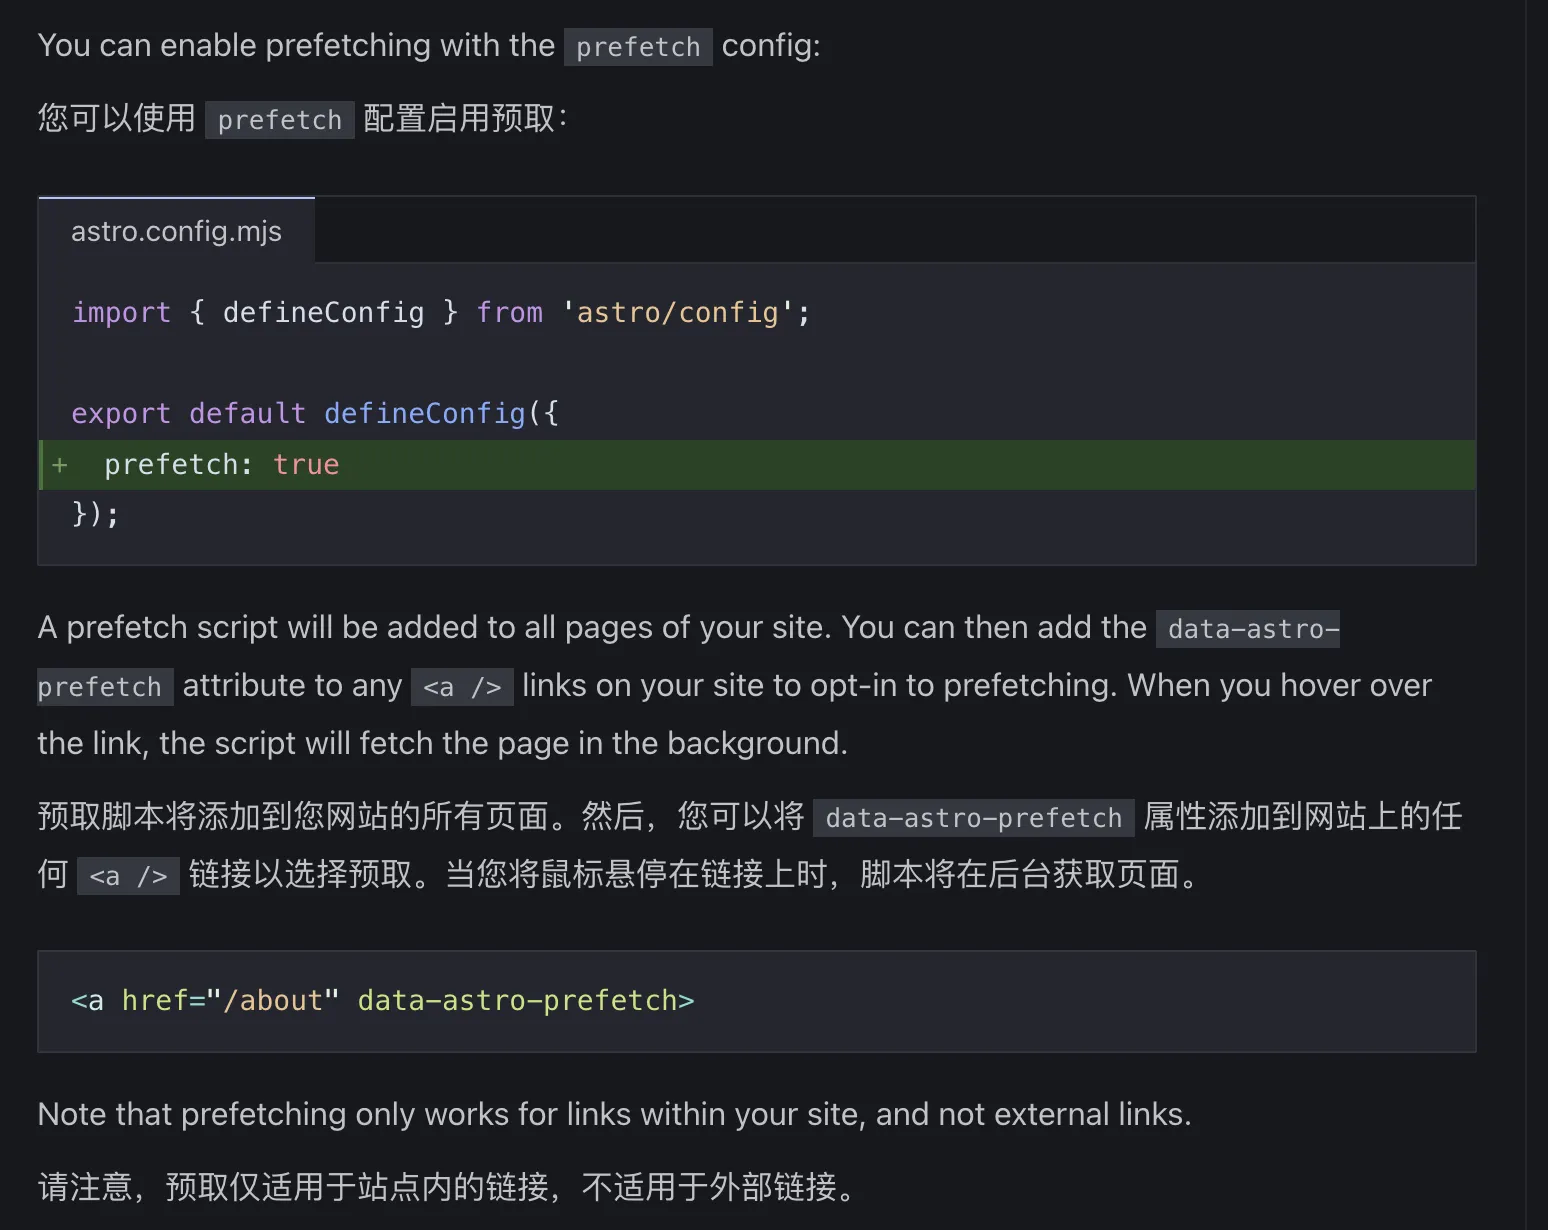Image resolution: width=1548 pixels, height=1230 pixels.
Task: Click the import keyword in the code block
Action: click(x=121, y=313)
